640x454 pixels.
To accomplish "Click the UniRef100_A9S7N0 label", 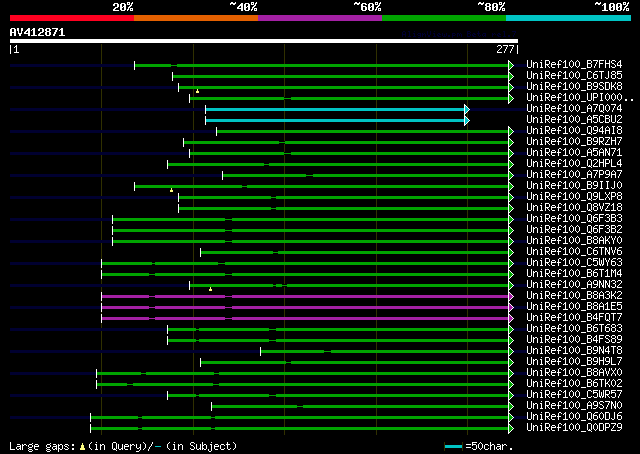I will click(574, 406).
